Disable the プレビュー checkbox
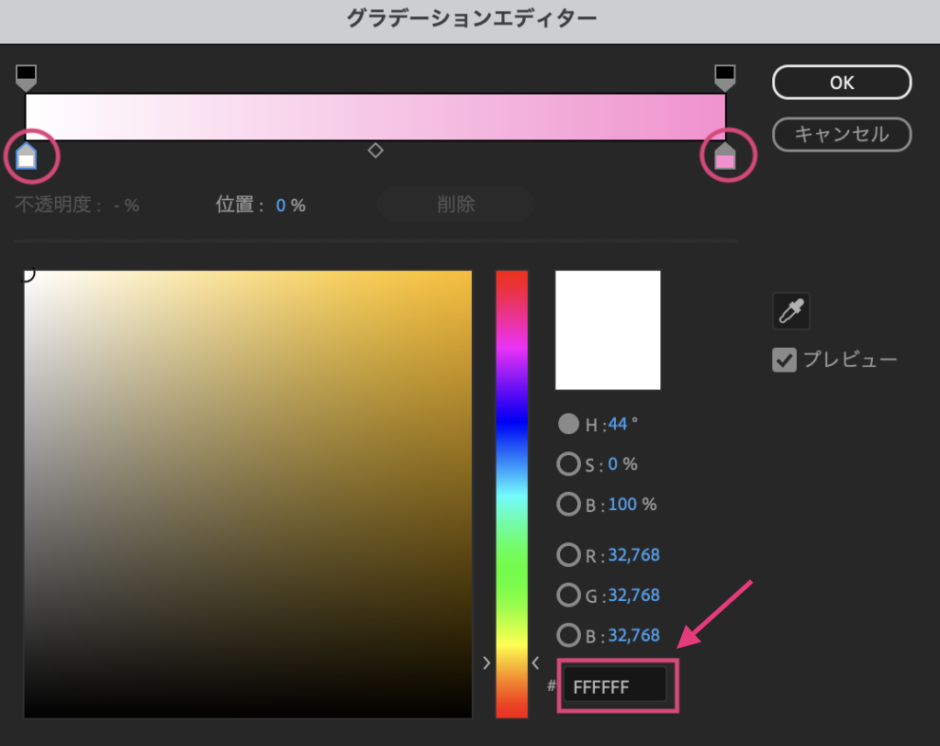 coord(784,361)
